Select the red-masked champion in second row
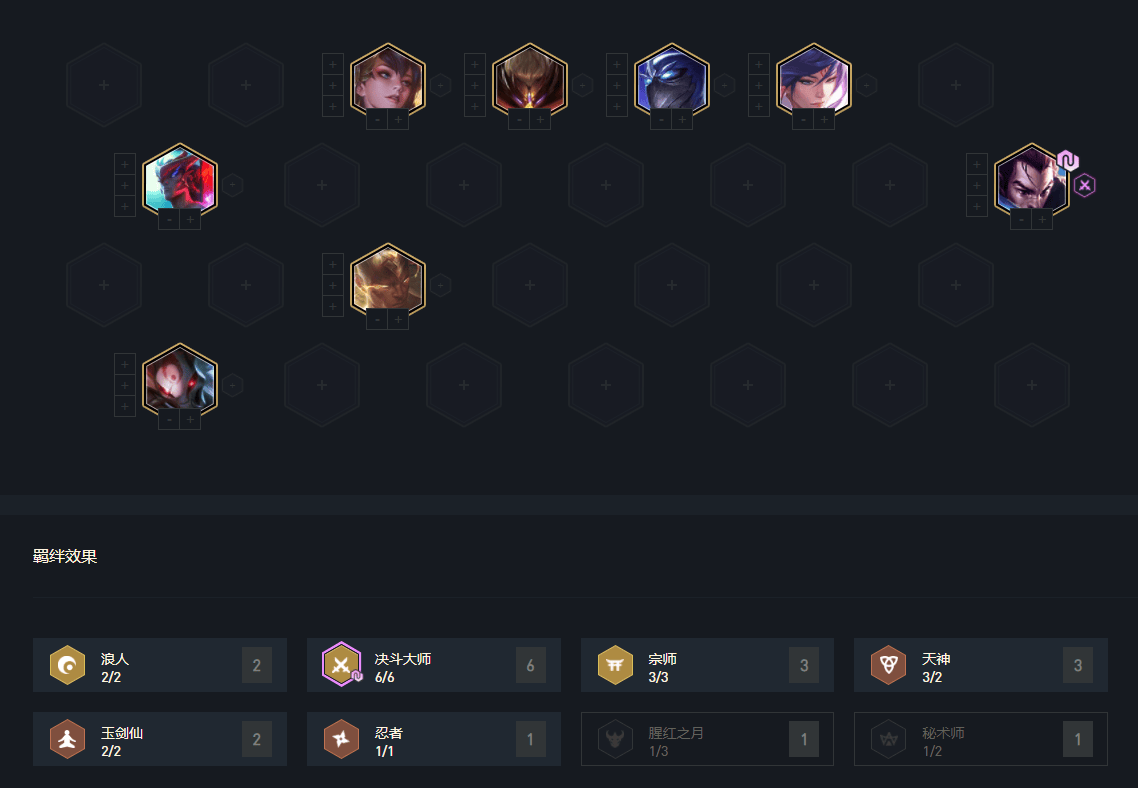Screen dimensions: 1138x788 coord(180,180)
